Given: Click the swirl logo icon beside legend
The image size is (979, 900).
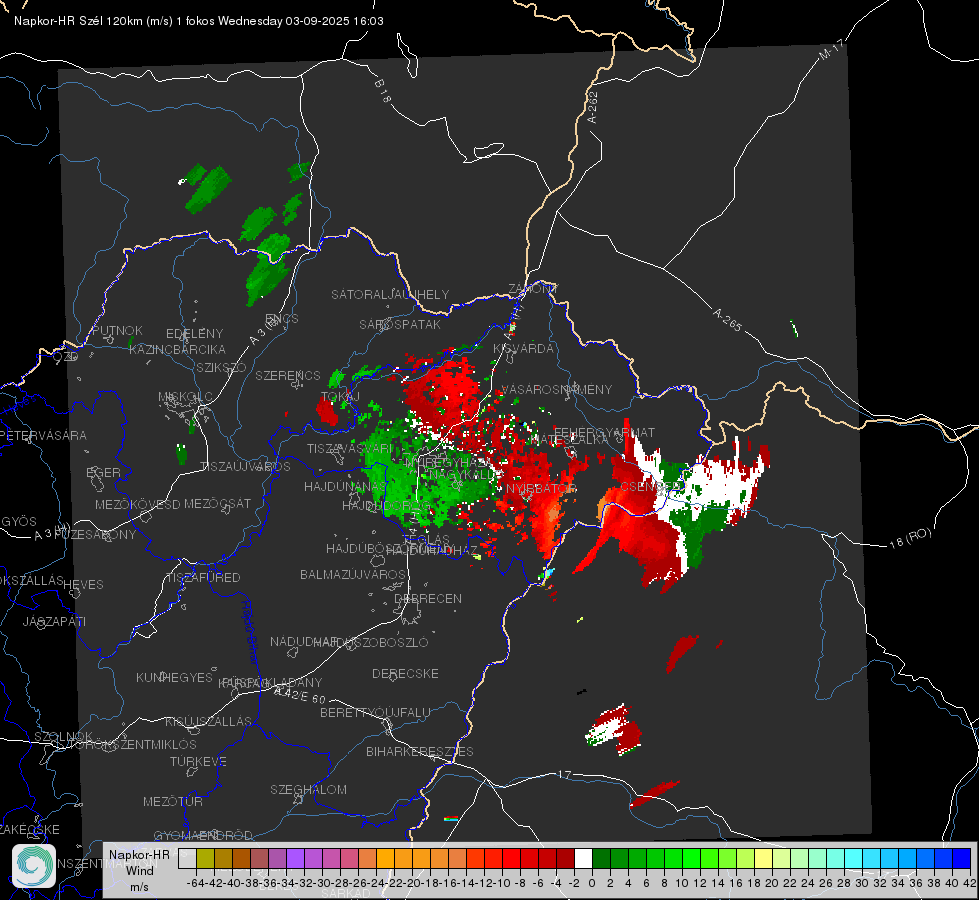Looking at the screenshot, I should tap(34, 866).
